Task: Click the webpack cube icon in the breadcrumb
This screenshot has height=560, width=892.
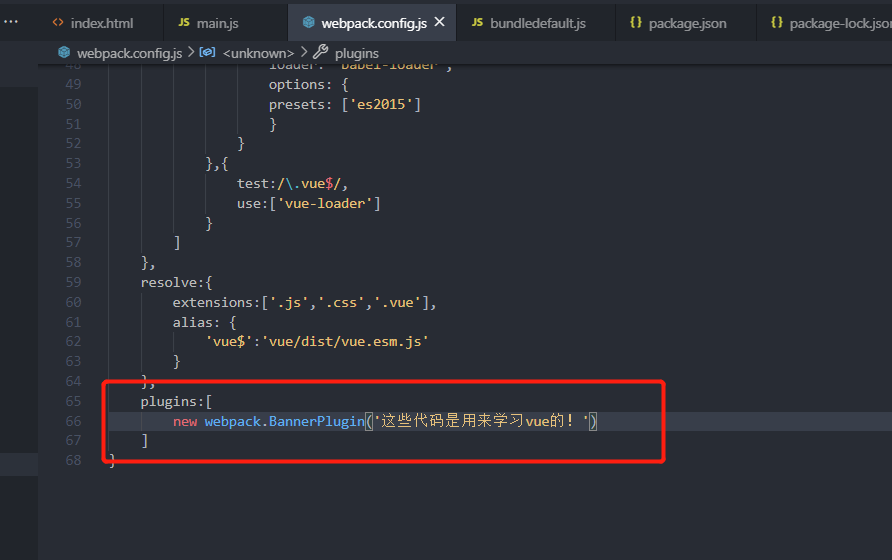Action: click(64, 53)
